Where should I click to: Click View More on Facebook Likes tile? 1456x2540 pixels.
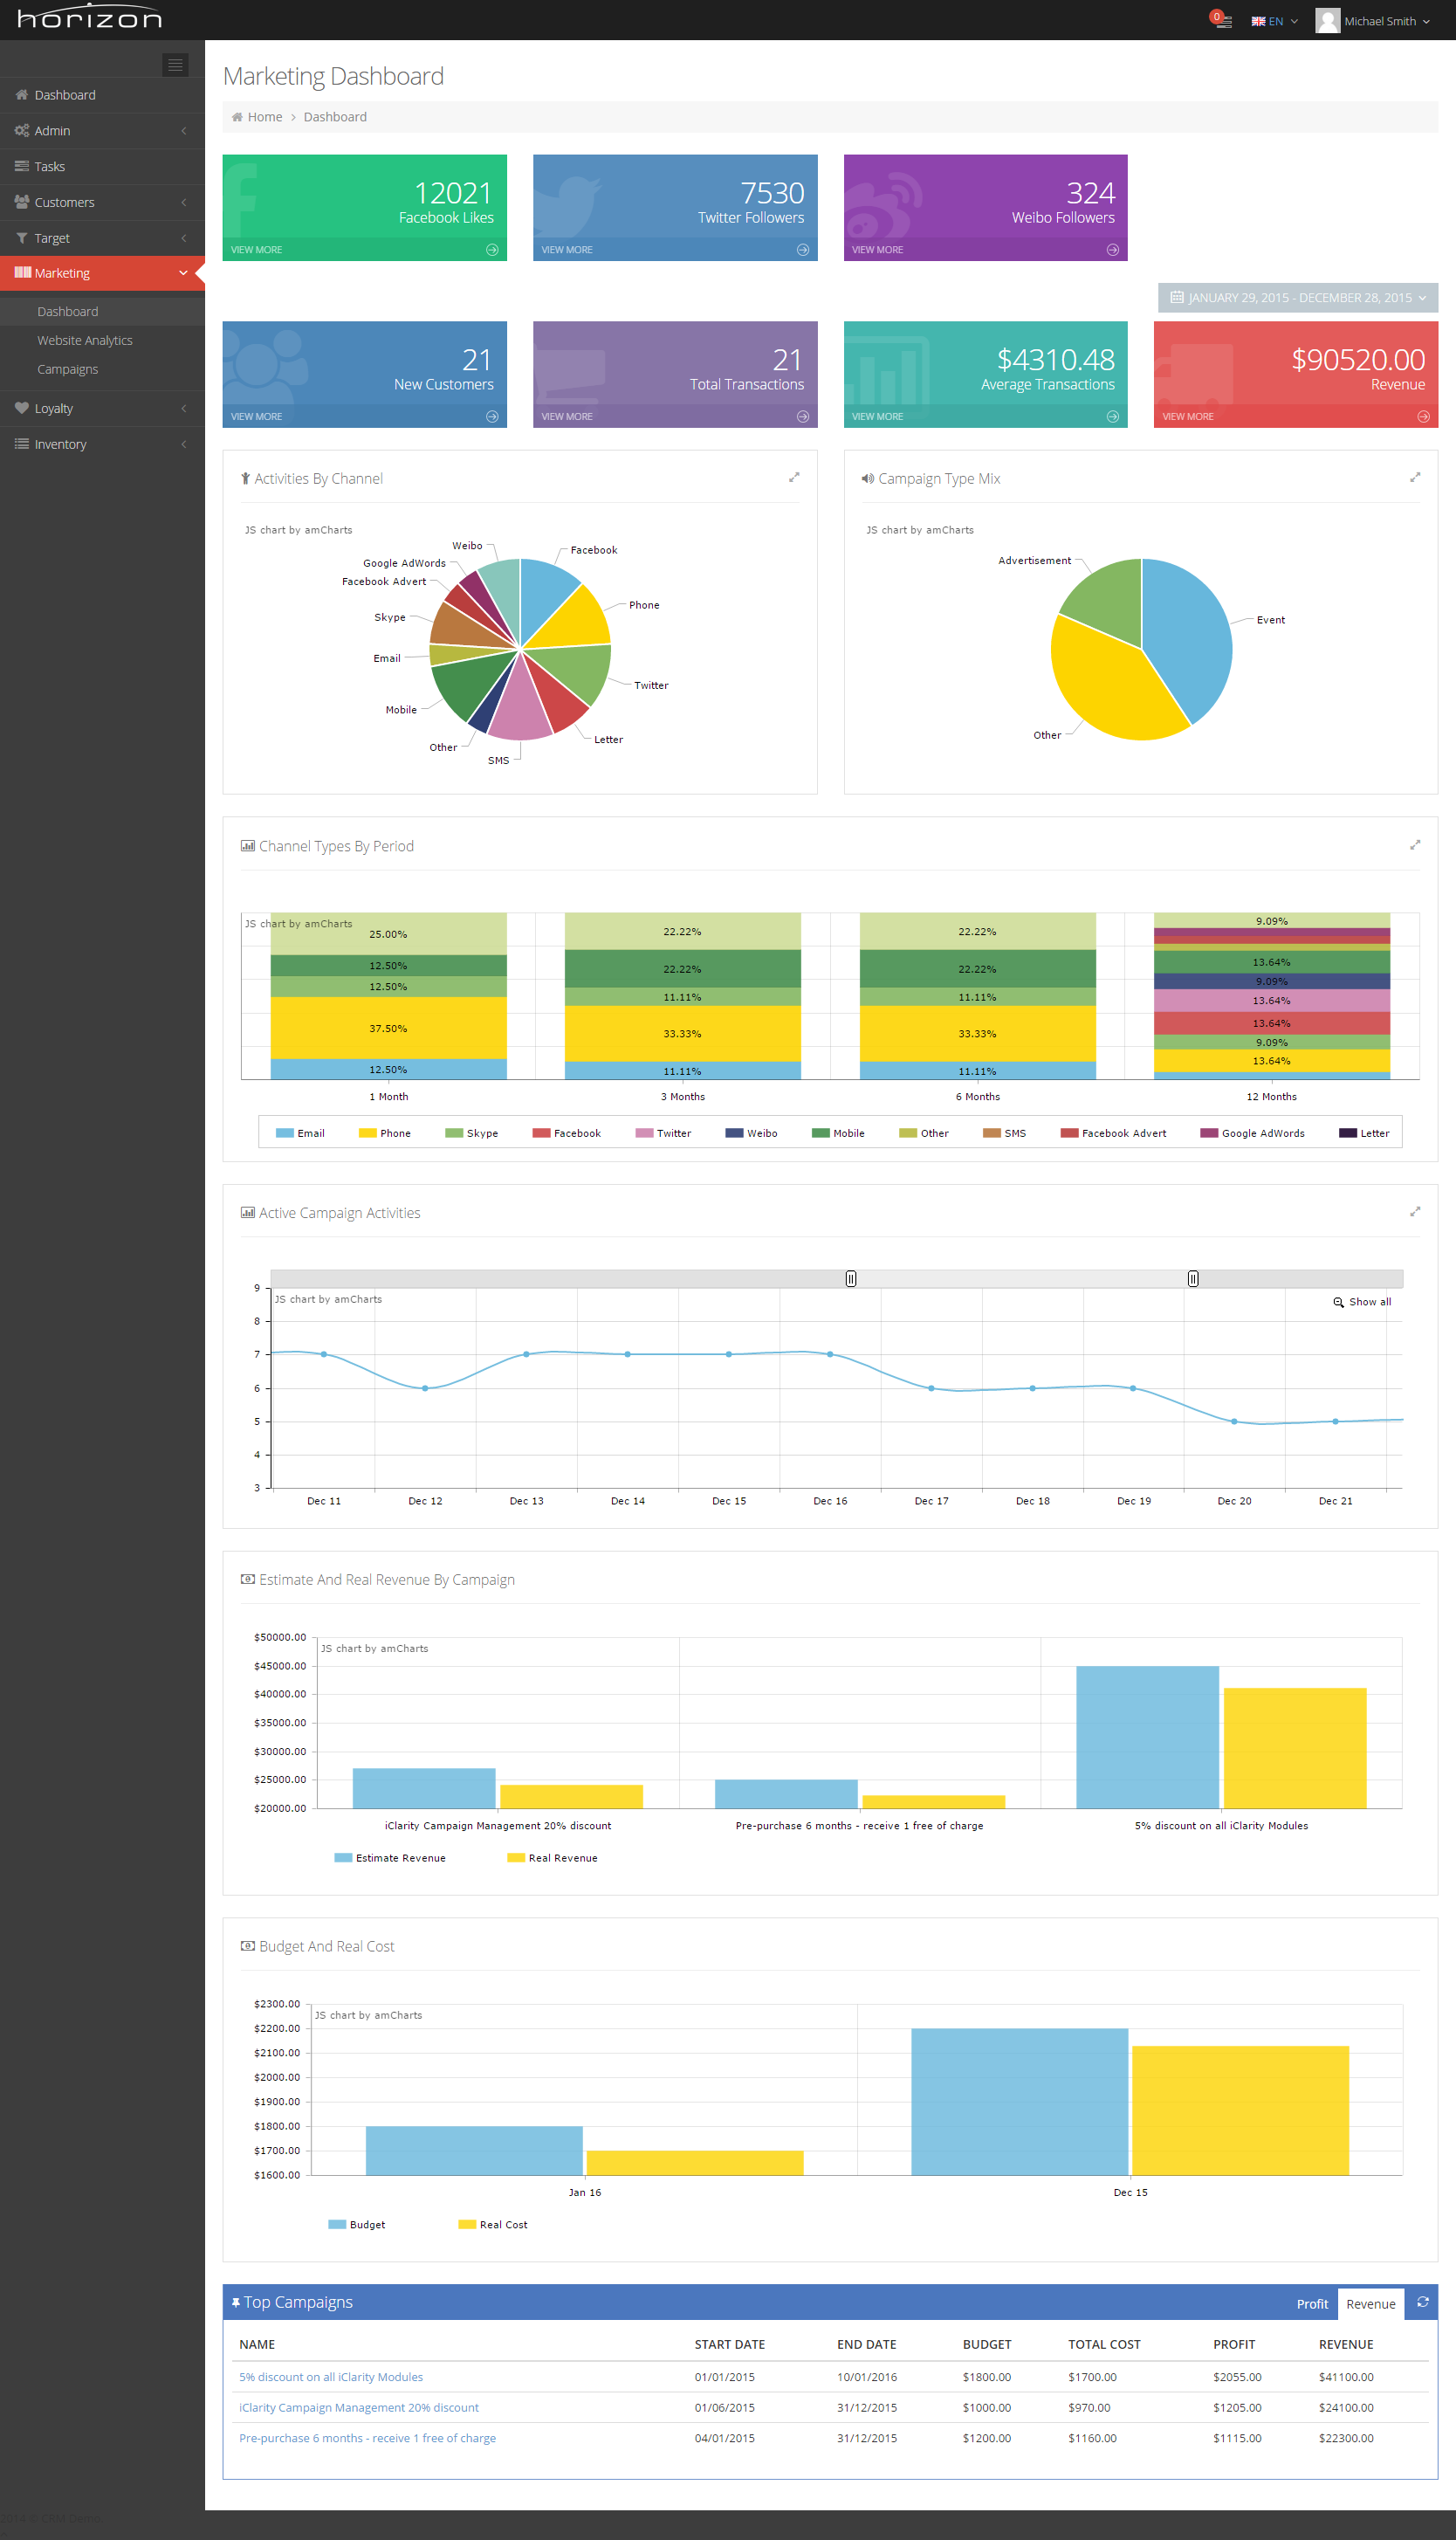pyautogui.click(x=256, y=250)
